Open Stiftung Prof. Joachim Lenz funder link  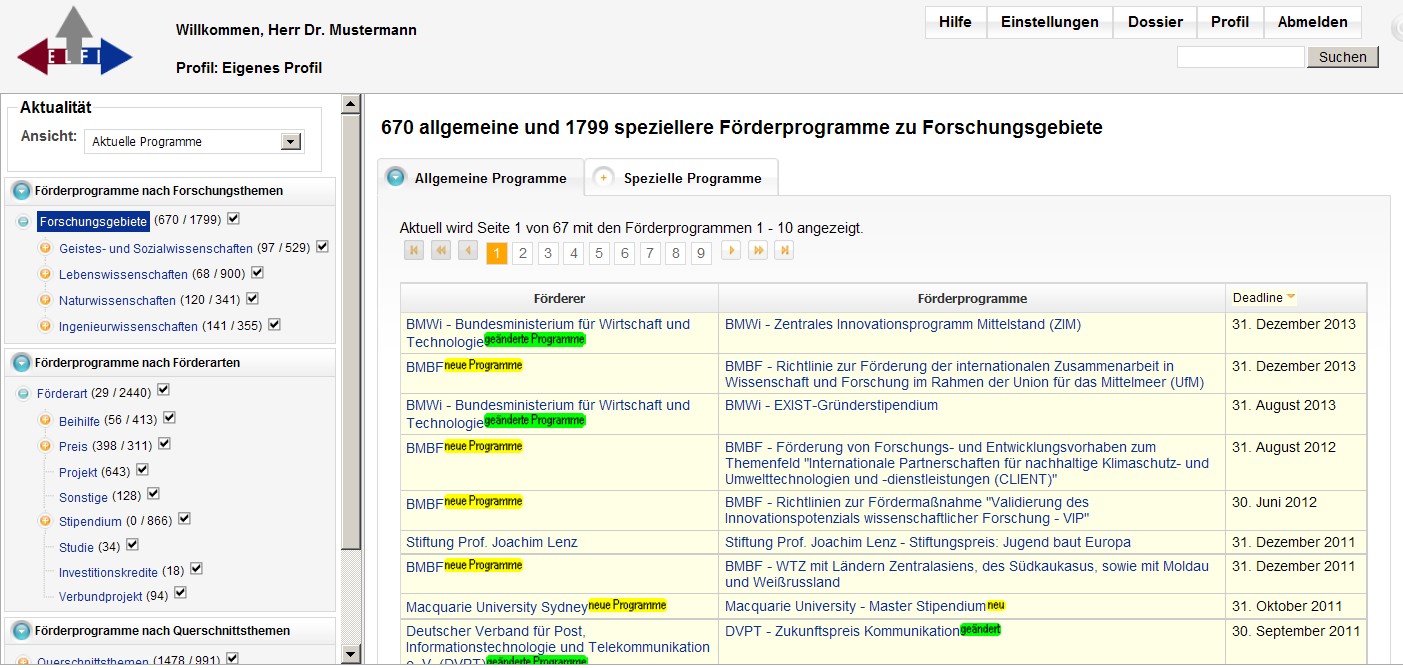(492, 542)
